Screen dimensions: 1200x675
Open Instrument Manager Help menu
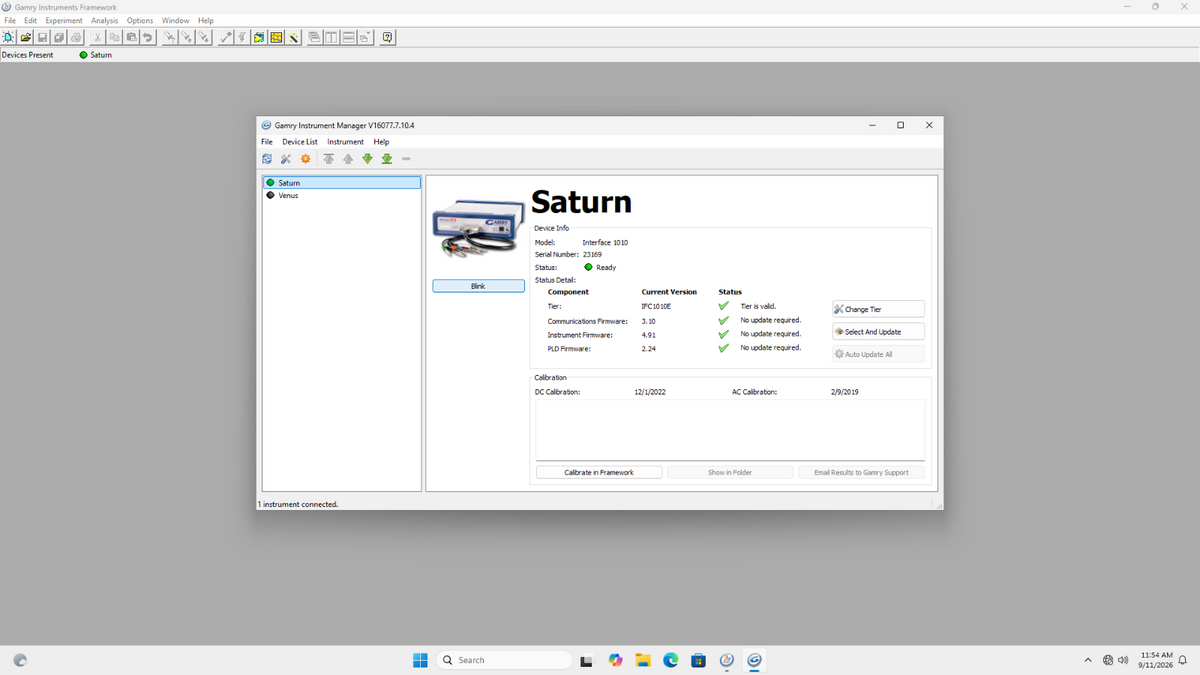tap(381, 142)
